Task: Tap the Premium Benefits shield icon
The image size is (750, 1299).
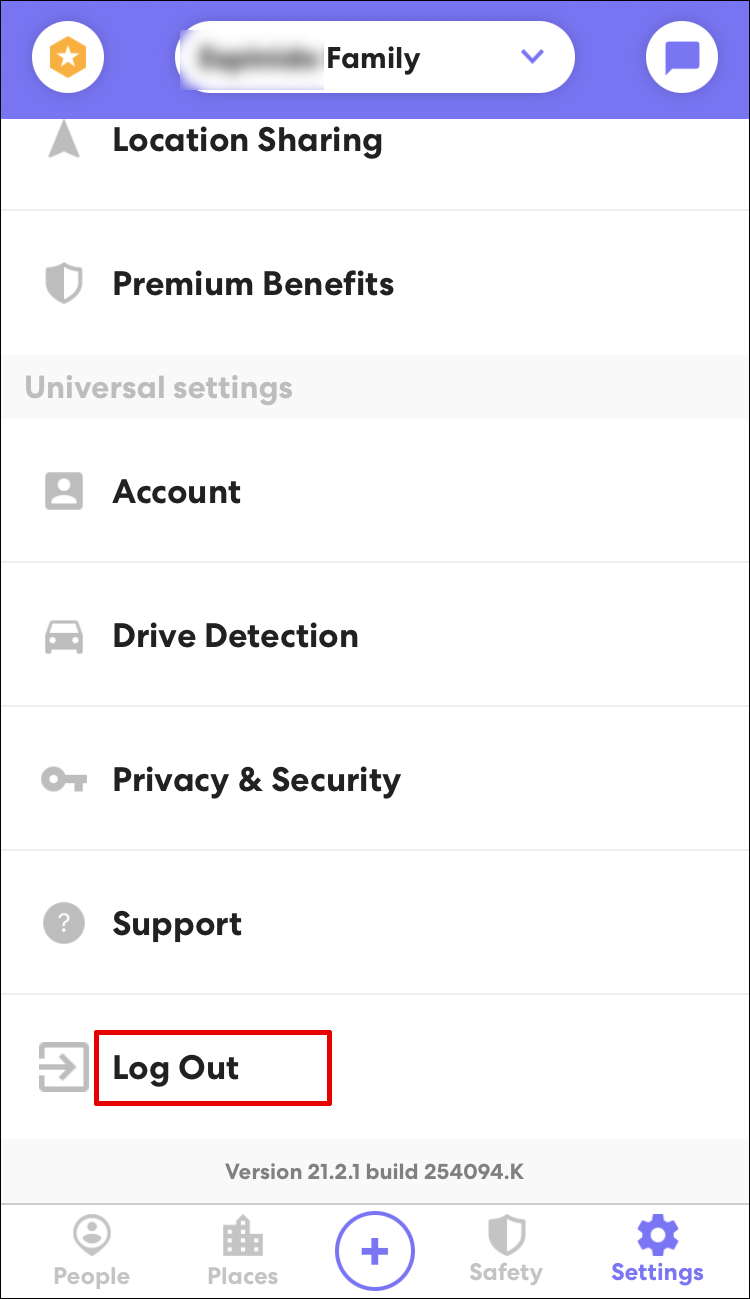Action: tap(64, 284)
